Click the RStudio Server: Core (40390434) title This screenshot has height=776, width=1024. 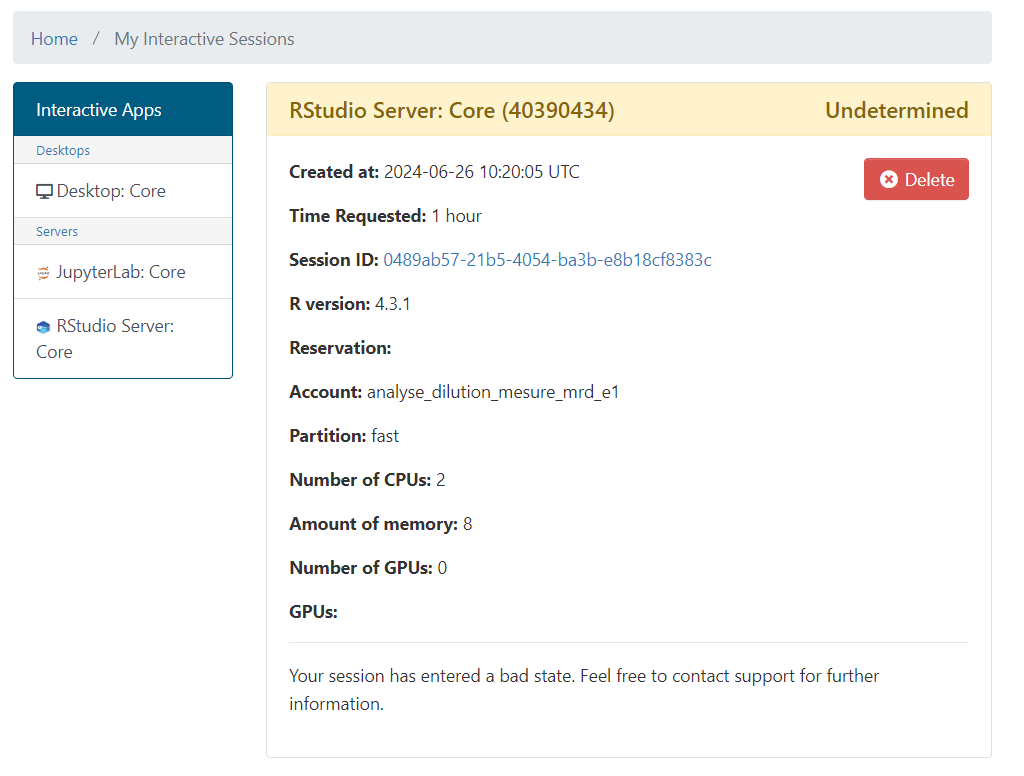pyautogui.click(x=452, y=110)
